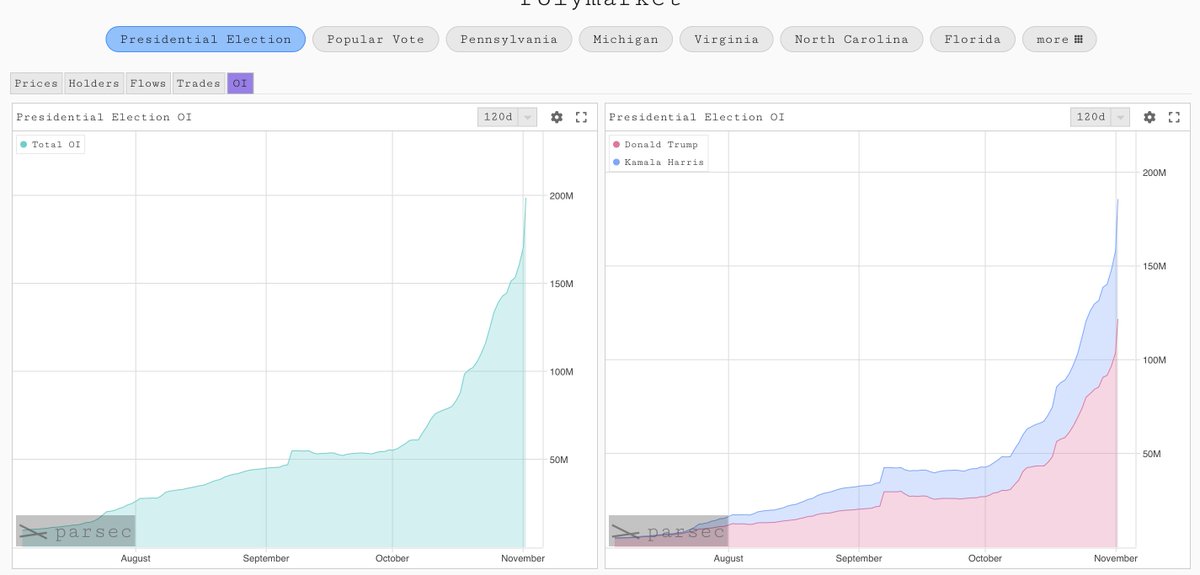Switch to the OI tab
Image resolution: width=1200 pixels, height=575 pixels.
point(240,83)
